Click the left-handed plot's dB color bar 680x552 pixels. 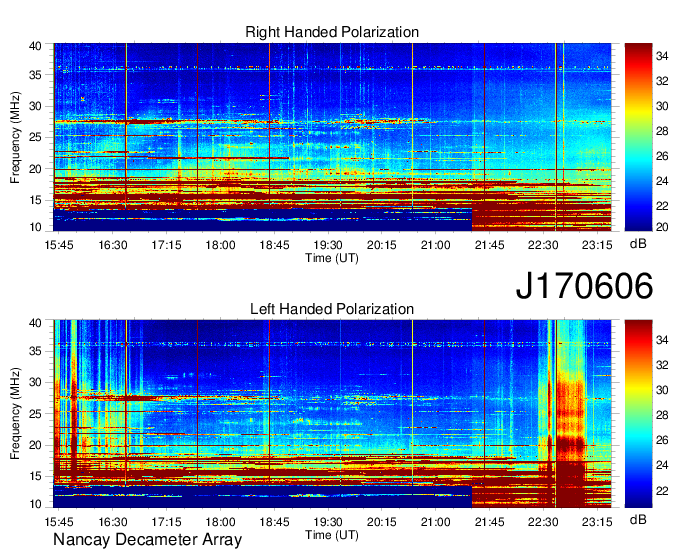point(638,414)
